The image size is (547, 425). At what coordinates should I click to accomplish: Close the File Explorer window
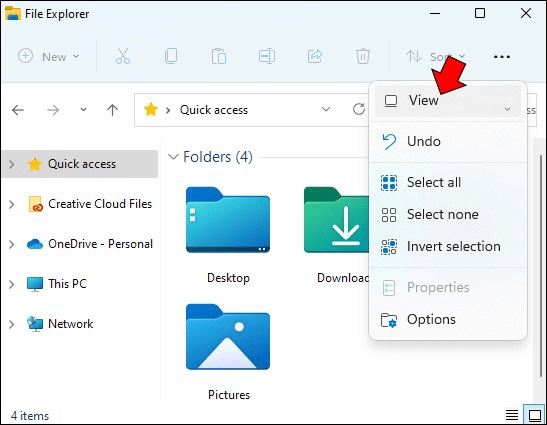(x=526, y=13)
